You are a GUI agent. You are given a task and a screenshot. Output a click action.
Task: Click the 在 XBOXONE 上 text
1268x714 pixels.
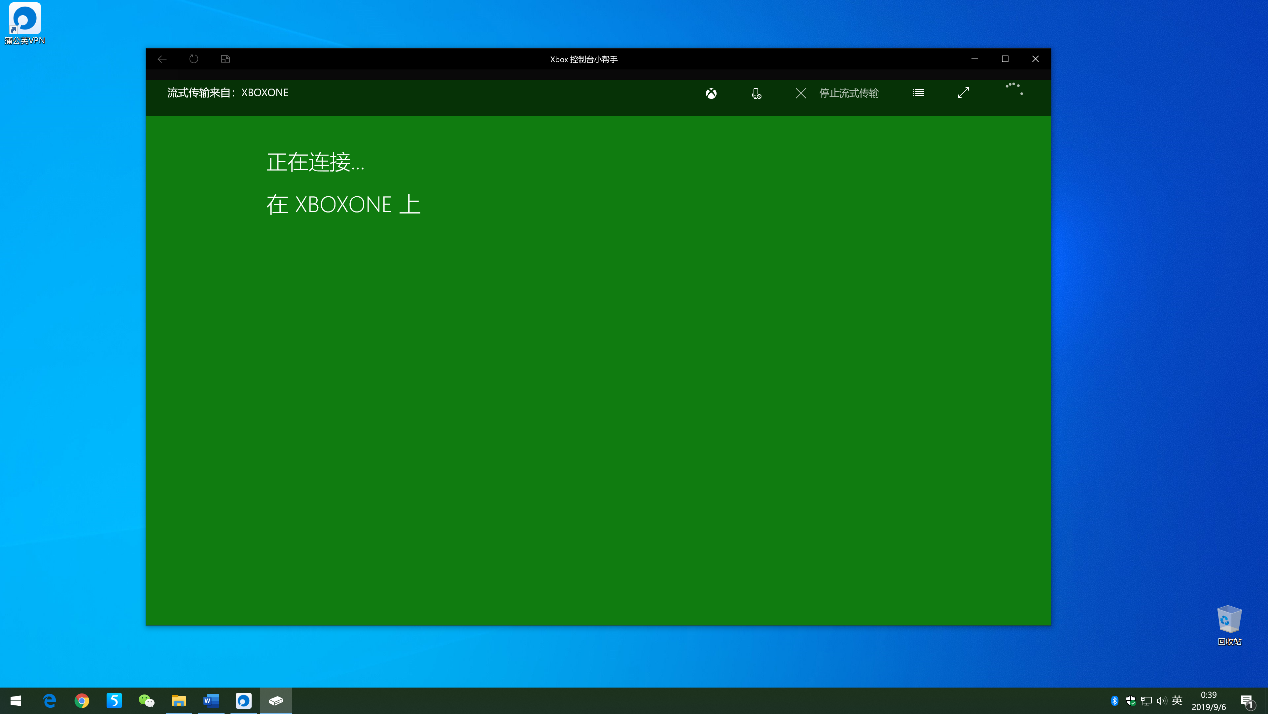[344, 204]
